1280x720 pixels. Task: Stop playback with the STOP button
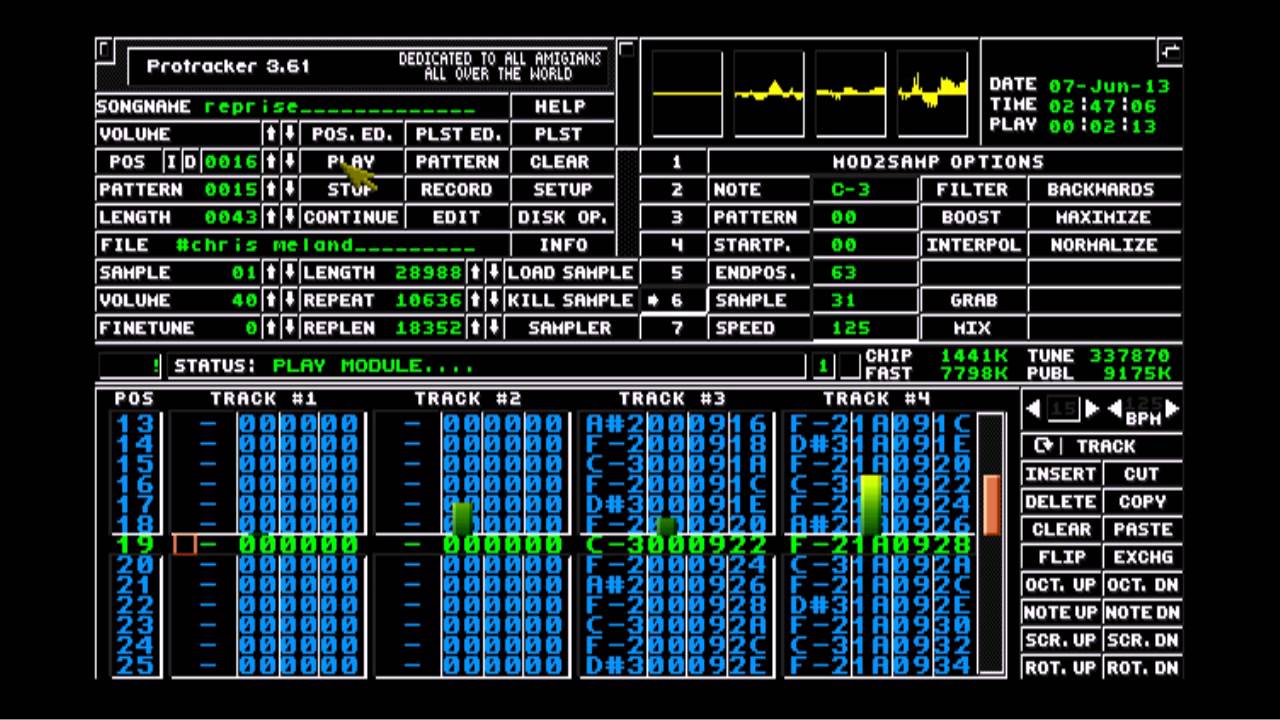352,189
